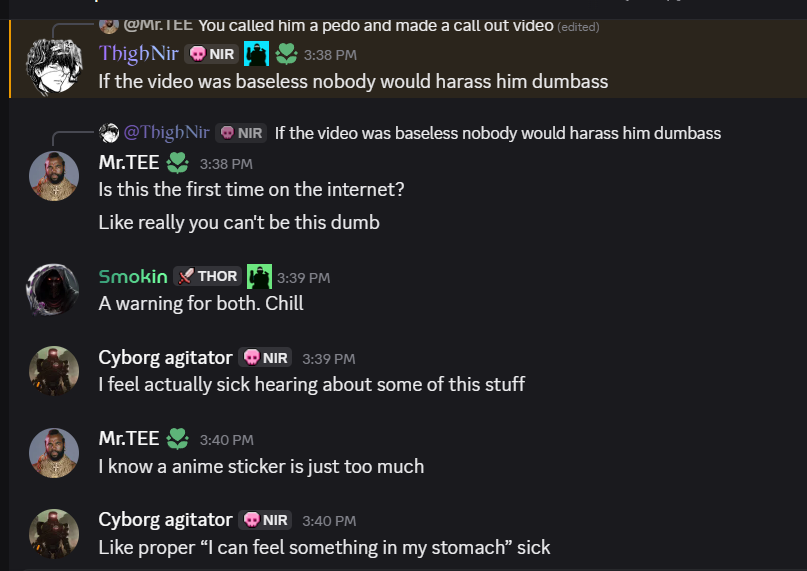Click the green clover badge on Mr.TEE's 3:38 message
This screenshot has width=807, height=571.
click(x=178, y=163)
